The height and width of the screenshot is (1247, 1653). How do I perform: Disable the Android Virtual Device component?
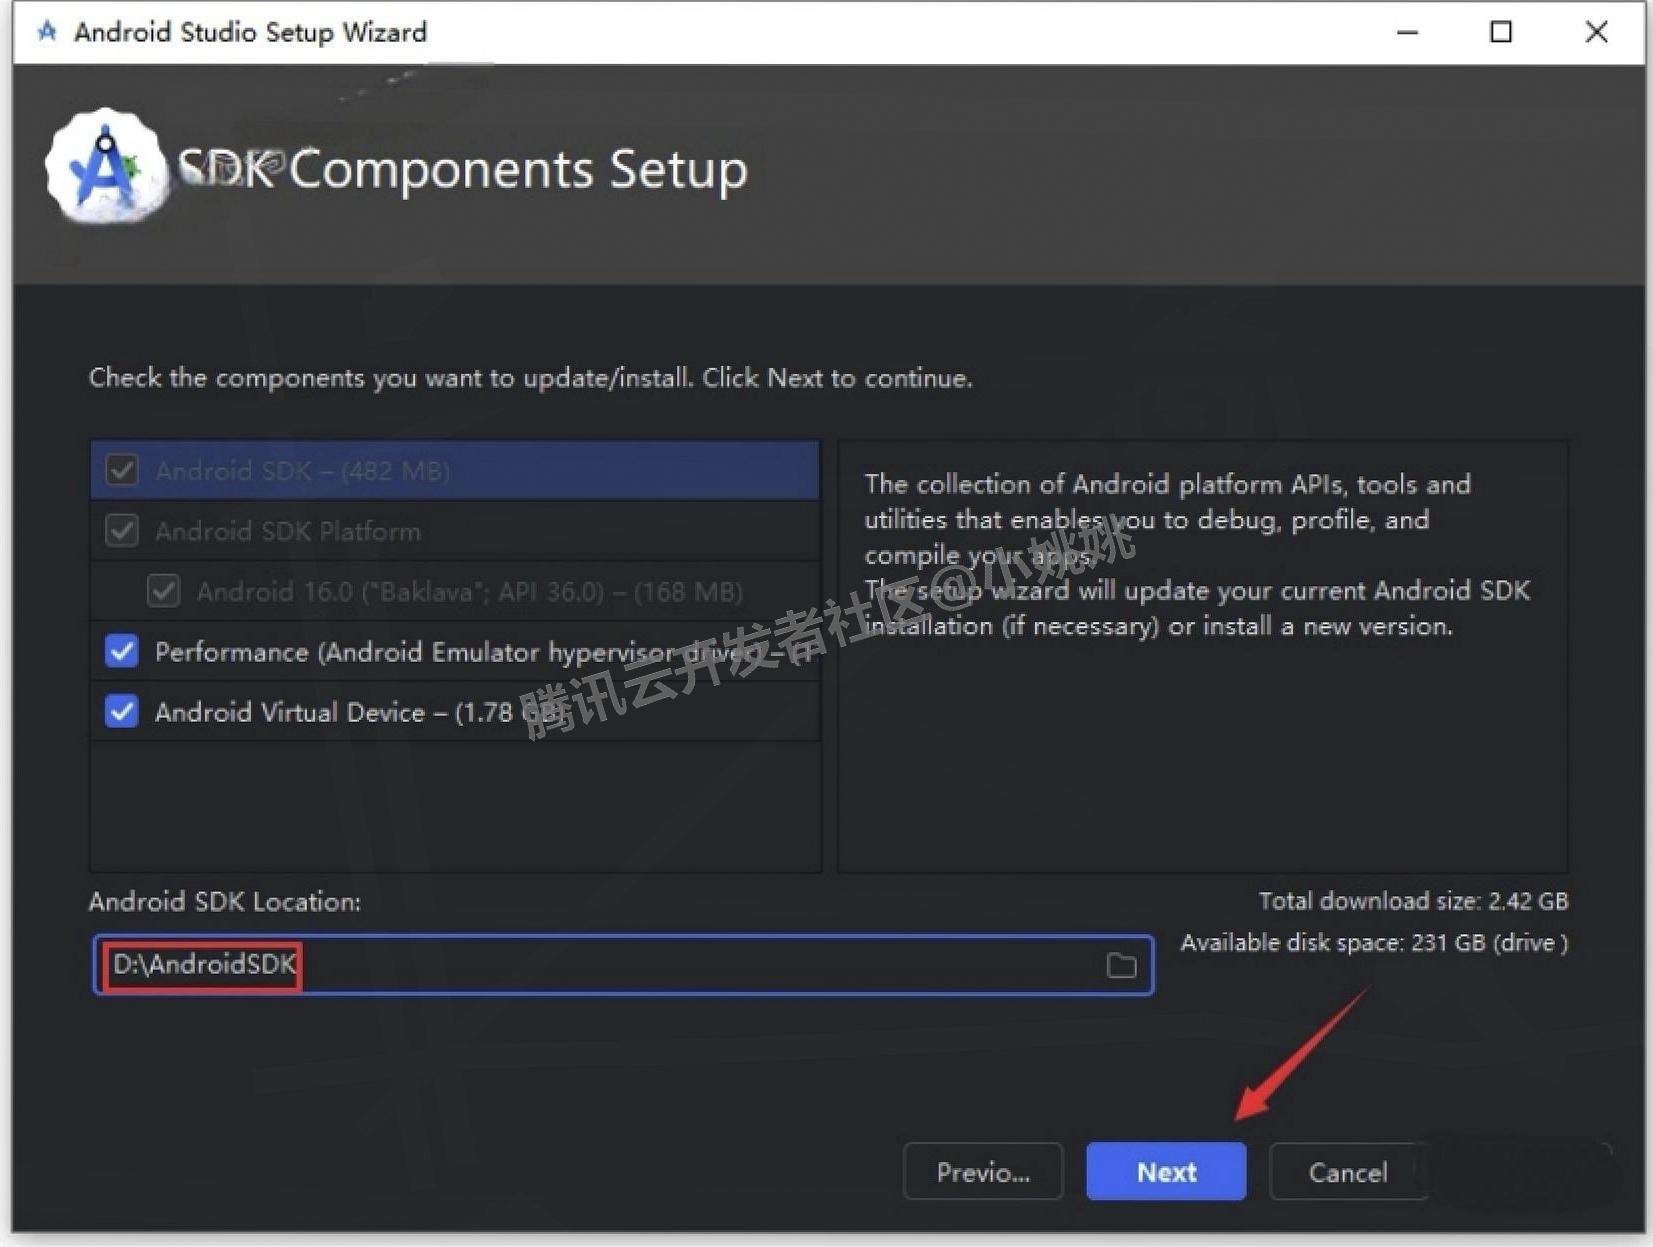tap(120, 712)
